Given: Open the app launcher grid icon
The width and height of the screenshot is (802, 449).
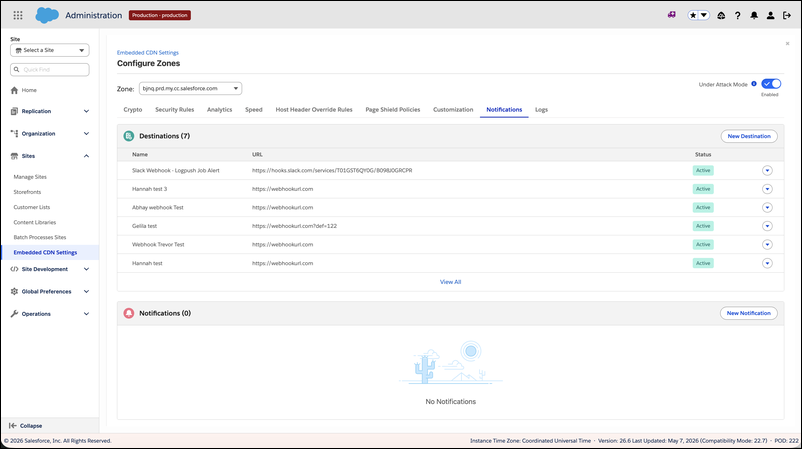Looking at the screenshot, I should point(18,15).
